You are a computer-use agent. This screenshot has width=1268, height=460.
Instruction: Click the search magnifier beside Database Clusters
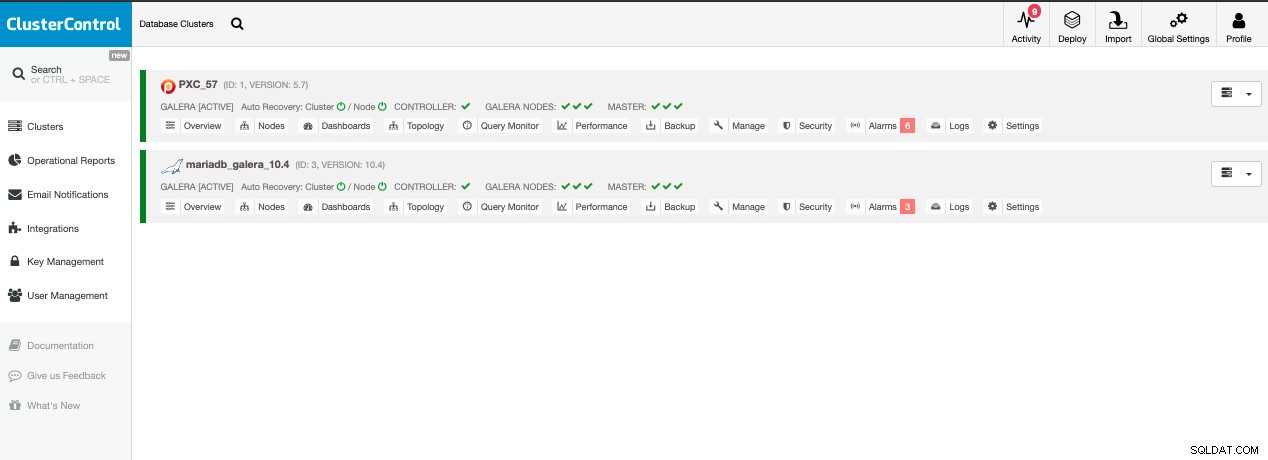coord(237,24)
